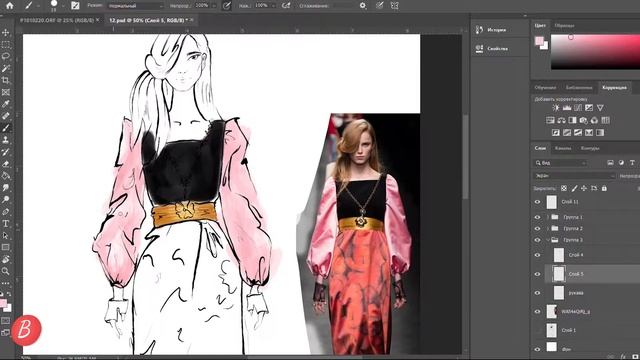Switch to Библиотеки tab
The height and width of the screenshot is (360, 640).
579,88
